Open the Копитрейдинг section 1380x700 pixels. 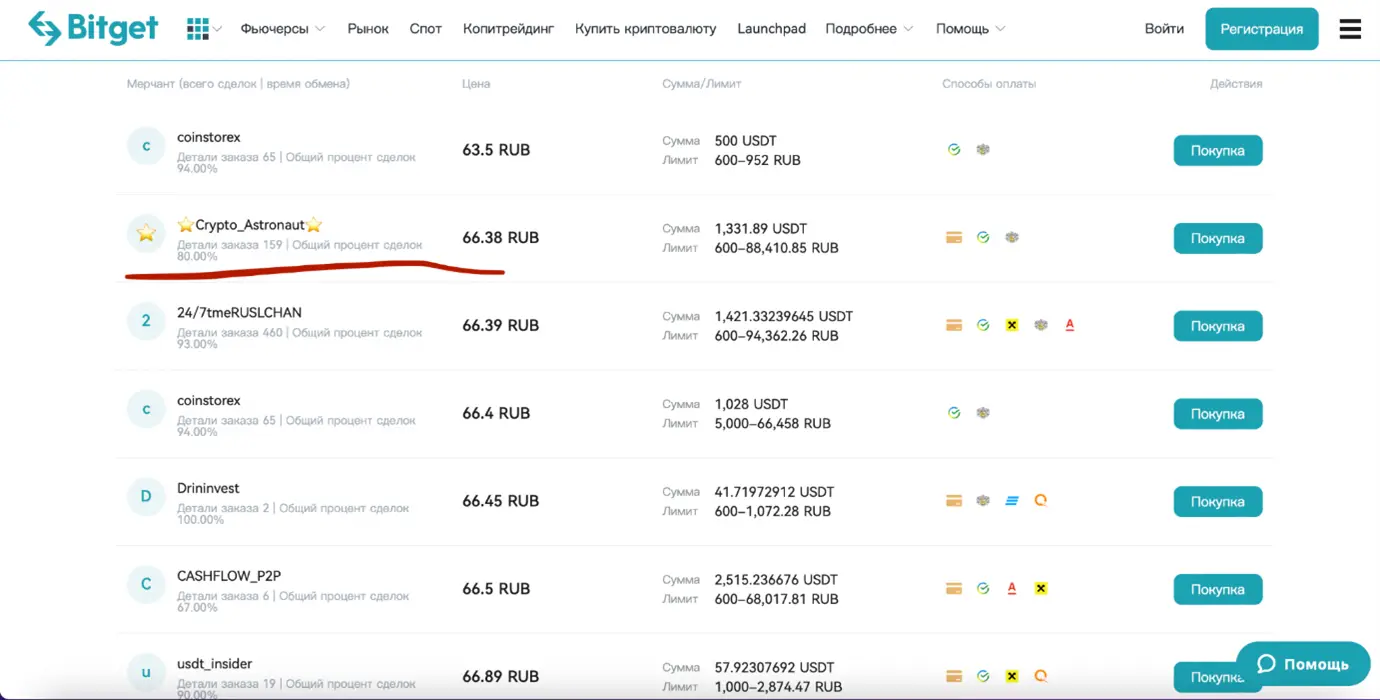[x=508, y=29]
